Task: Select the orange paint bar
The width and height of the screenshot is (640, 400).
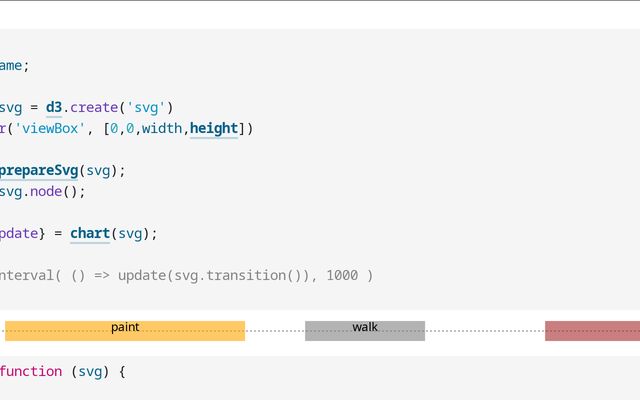Action: pyautogui.click(x=125, y=331)
